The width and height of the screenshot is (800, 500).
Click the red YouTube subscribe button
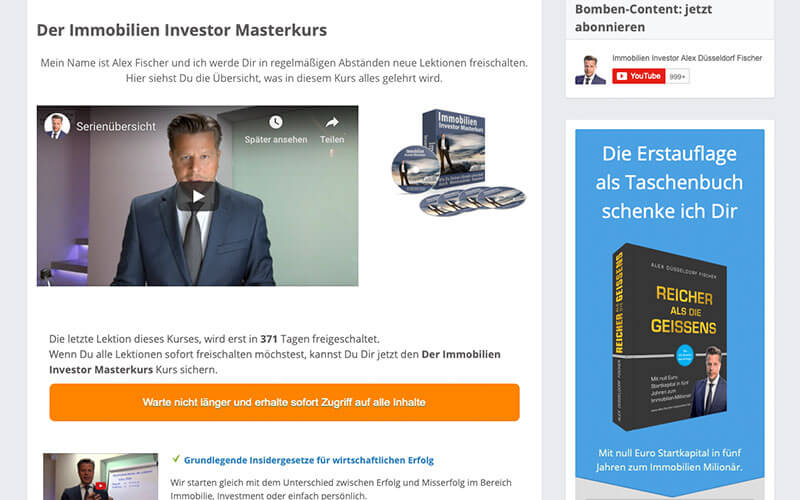click(x=638, y=77)
